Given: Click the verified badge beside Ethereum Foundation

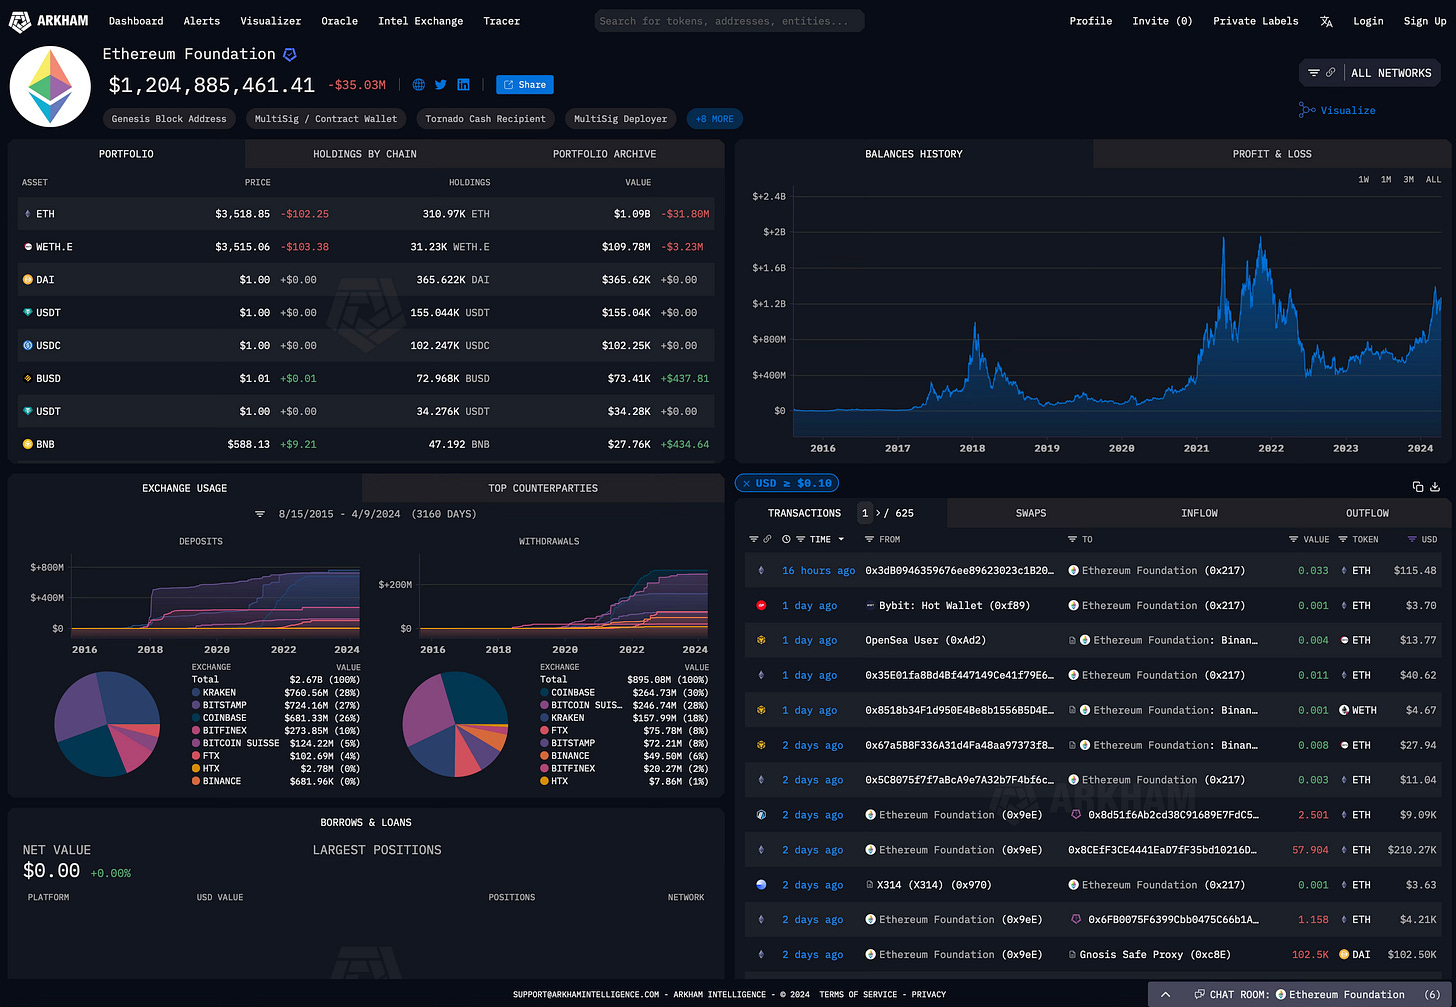Looking at the screenshot, I should pos(290,54).
